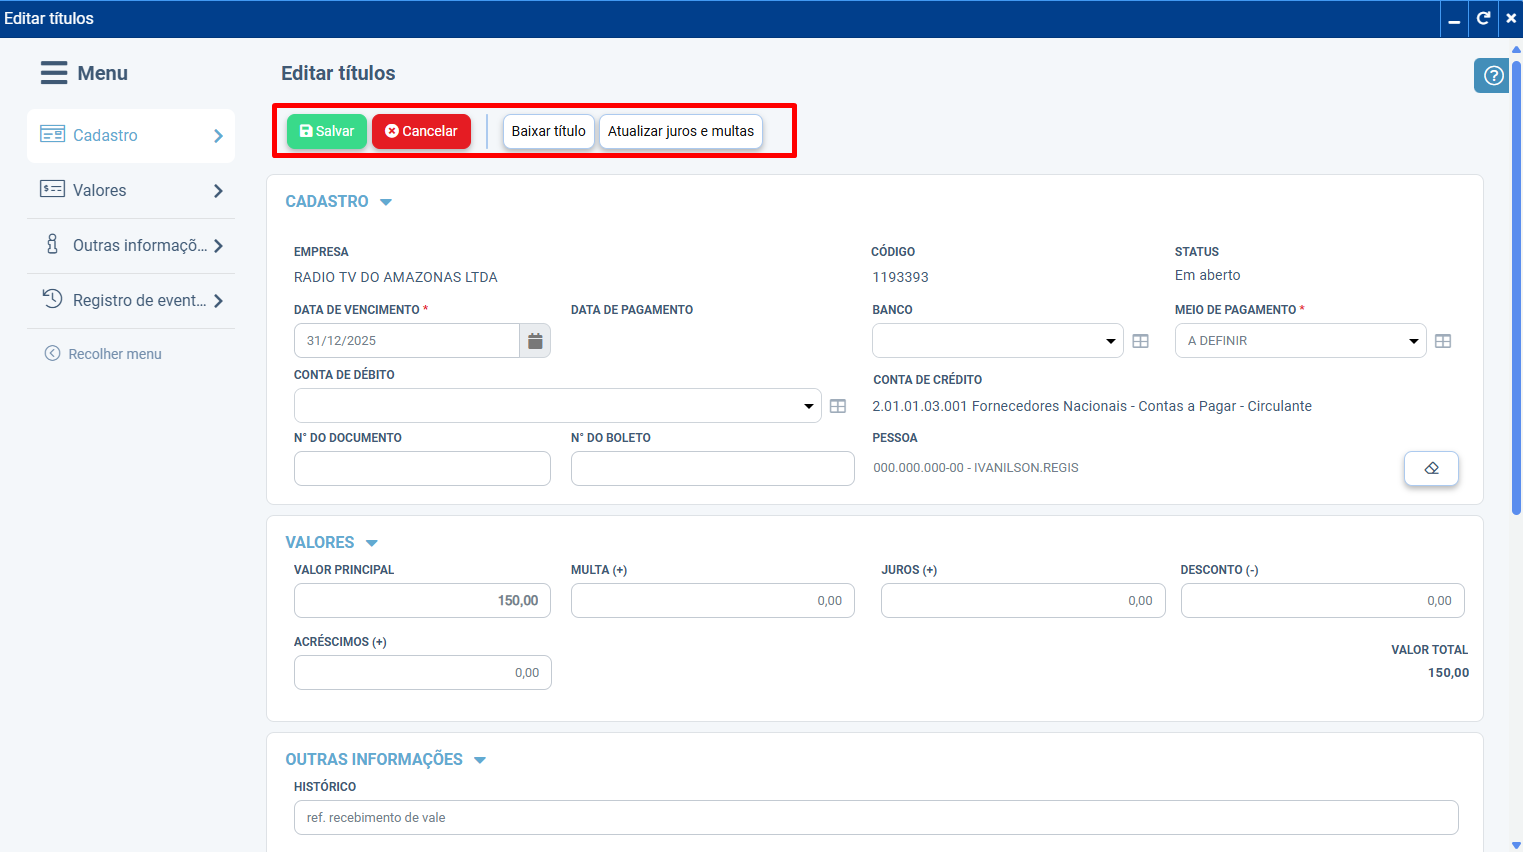
Task: Click the Data de Vencimento date field
Action: [407, 341]
